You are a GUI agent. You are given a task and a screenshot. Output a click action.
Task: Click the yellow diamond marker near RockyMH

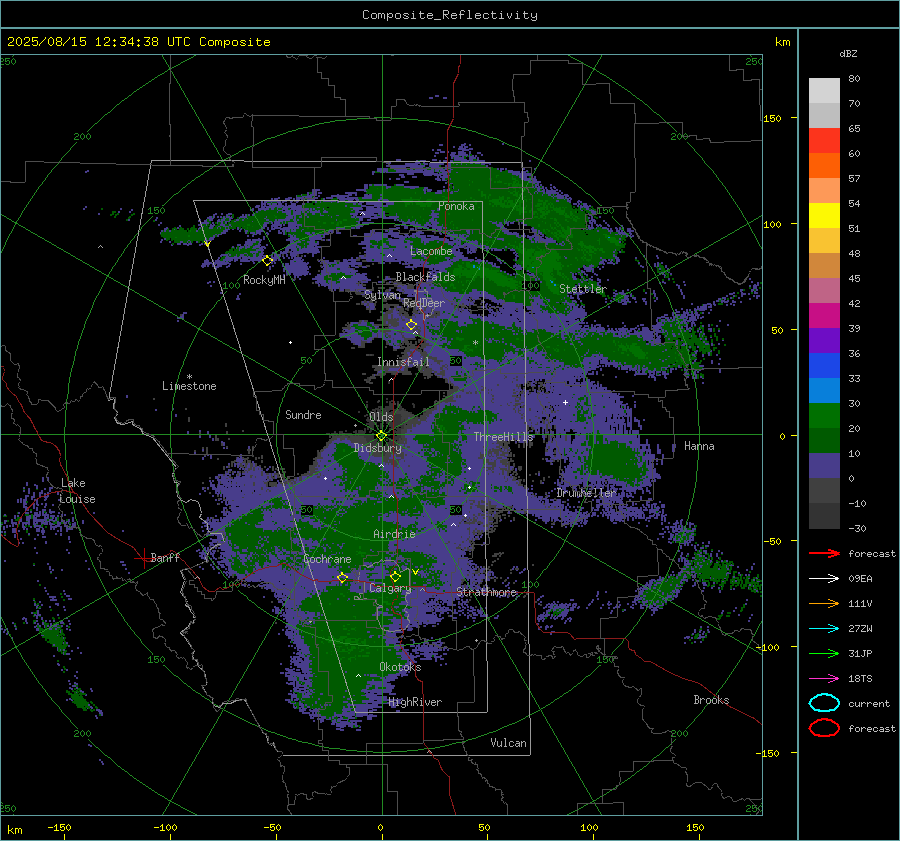pyautogui.click(x=267, y=261)
